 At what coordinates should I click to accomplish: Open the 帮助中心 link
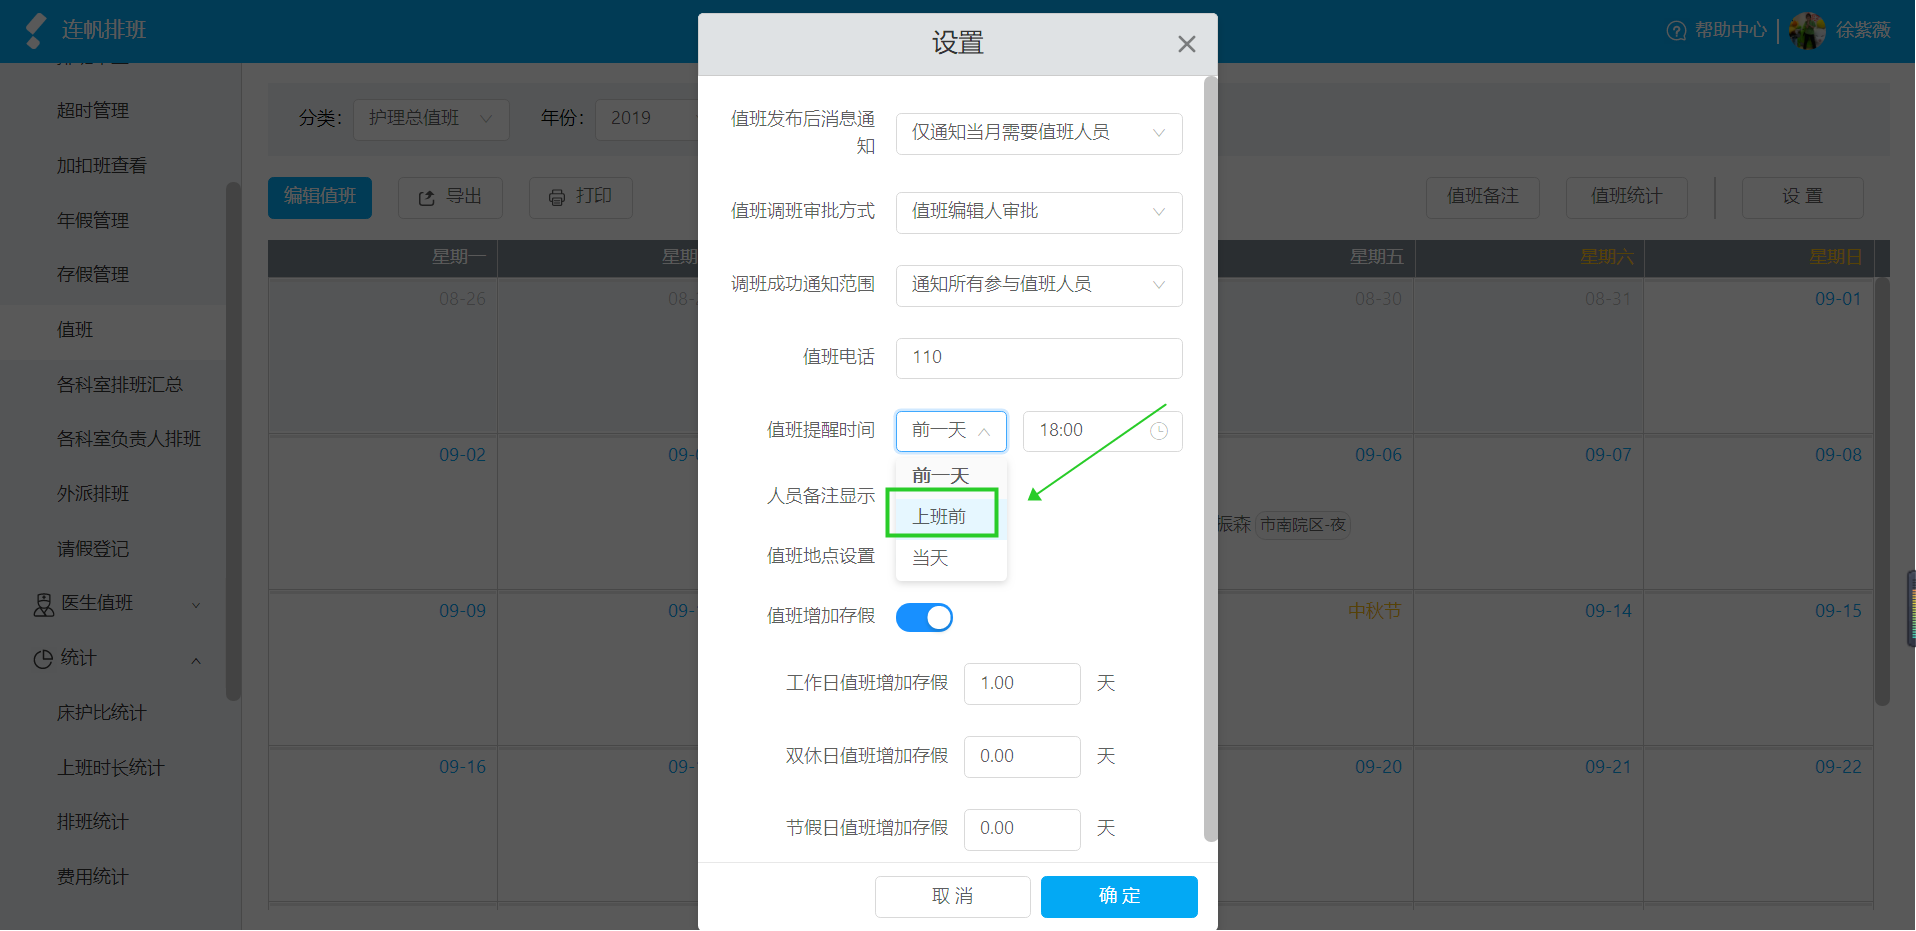point(1730,31)
